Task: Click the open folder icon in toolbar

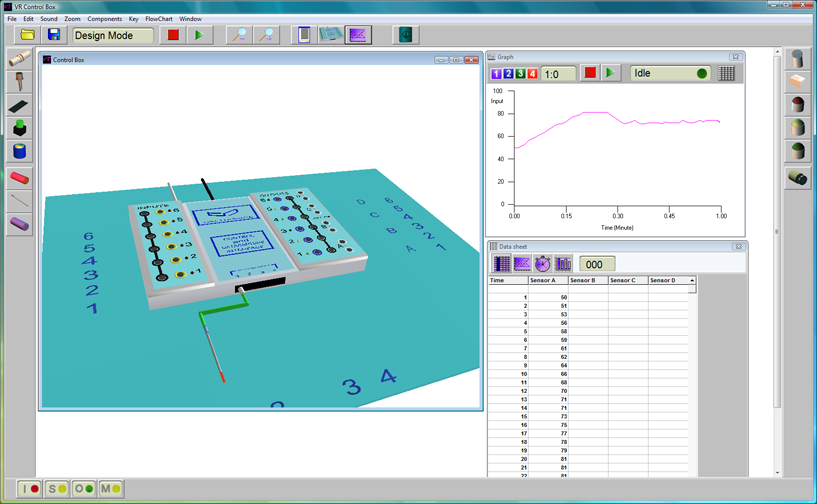Action: (x=28, y=35)
